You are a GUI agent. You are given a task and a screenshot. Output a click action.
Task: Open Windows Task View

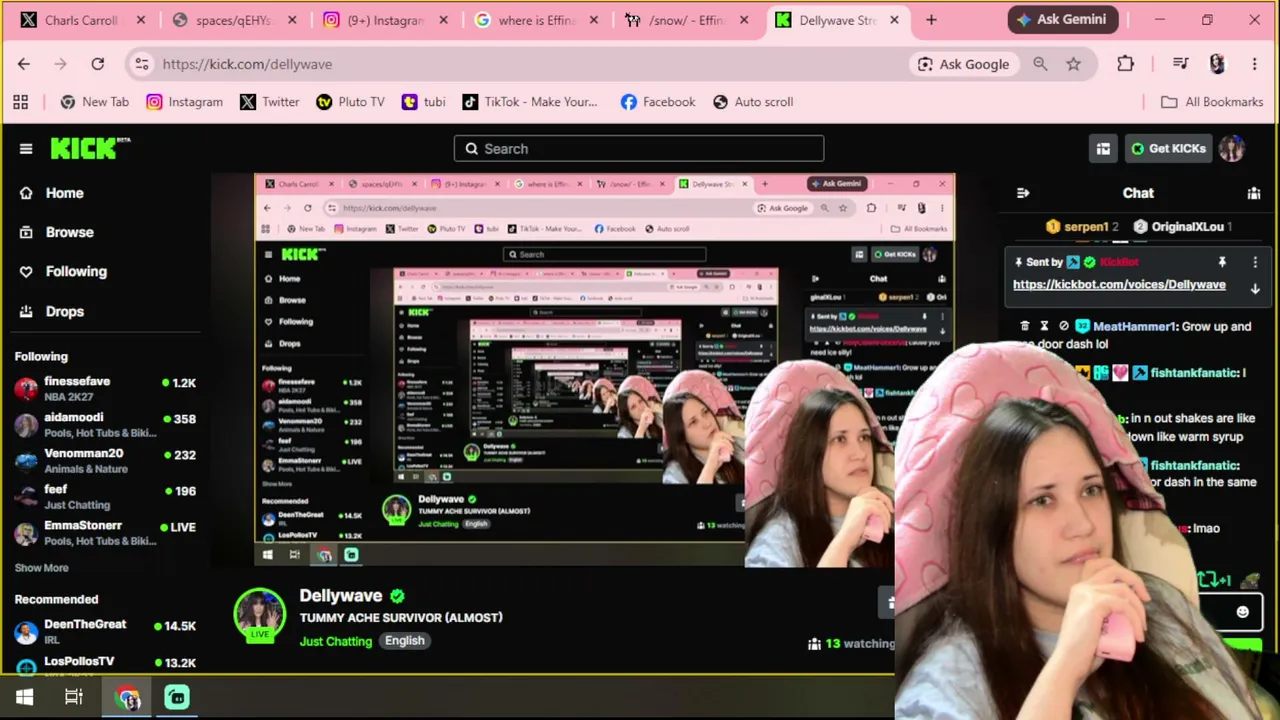74,697
